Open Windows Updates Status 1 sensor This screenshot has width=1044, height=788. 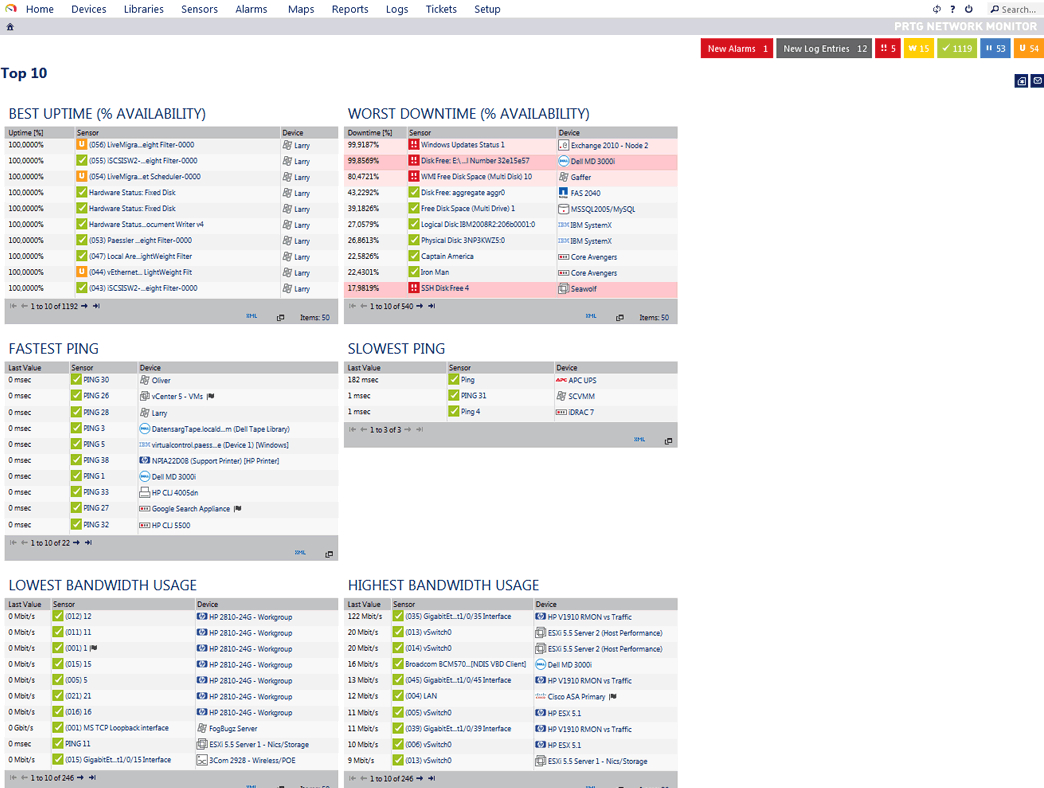tap(462, 144)
